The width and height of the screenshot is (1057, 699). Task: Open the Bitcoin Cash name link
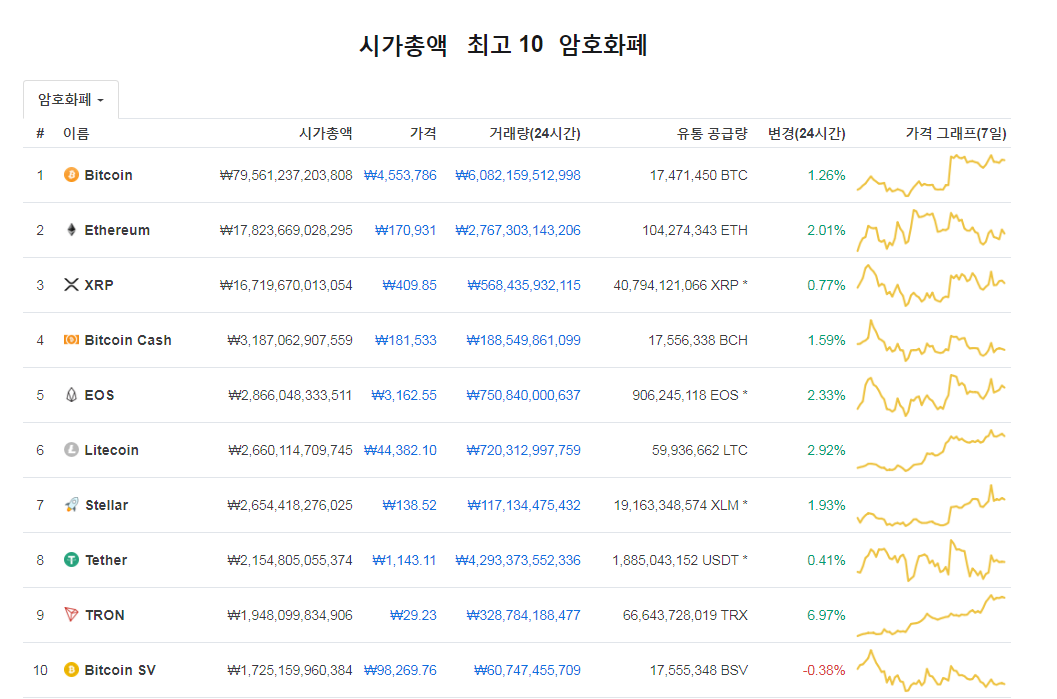click(128, 340)
